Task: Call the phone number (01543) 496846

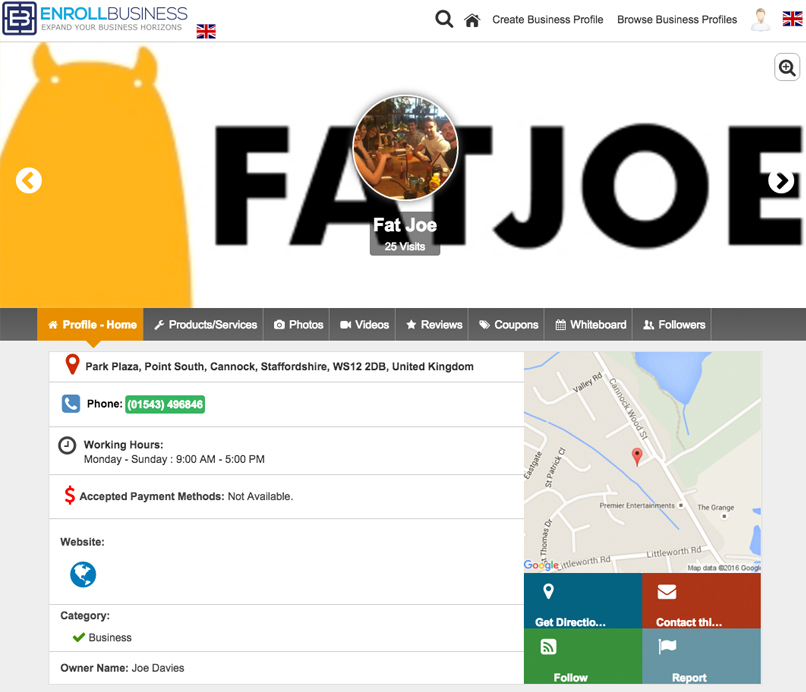Action: click(x=165, y=404)
